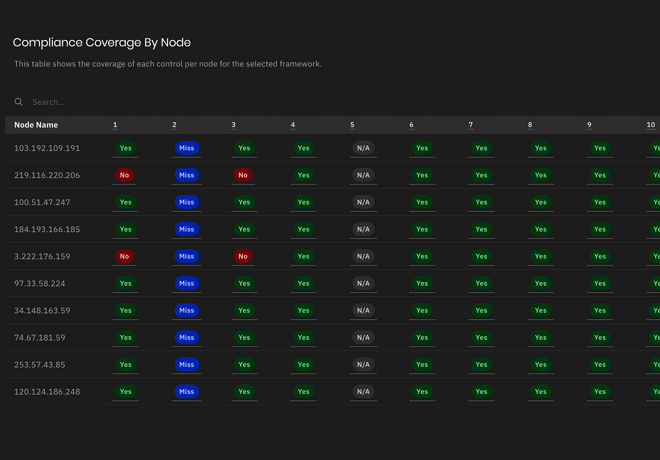Viewport: 660px width, 460px height.
Task: Click Miss badge in 34.148.163.59 row
Action: click(186, 311)
